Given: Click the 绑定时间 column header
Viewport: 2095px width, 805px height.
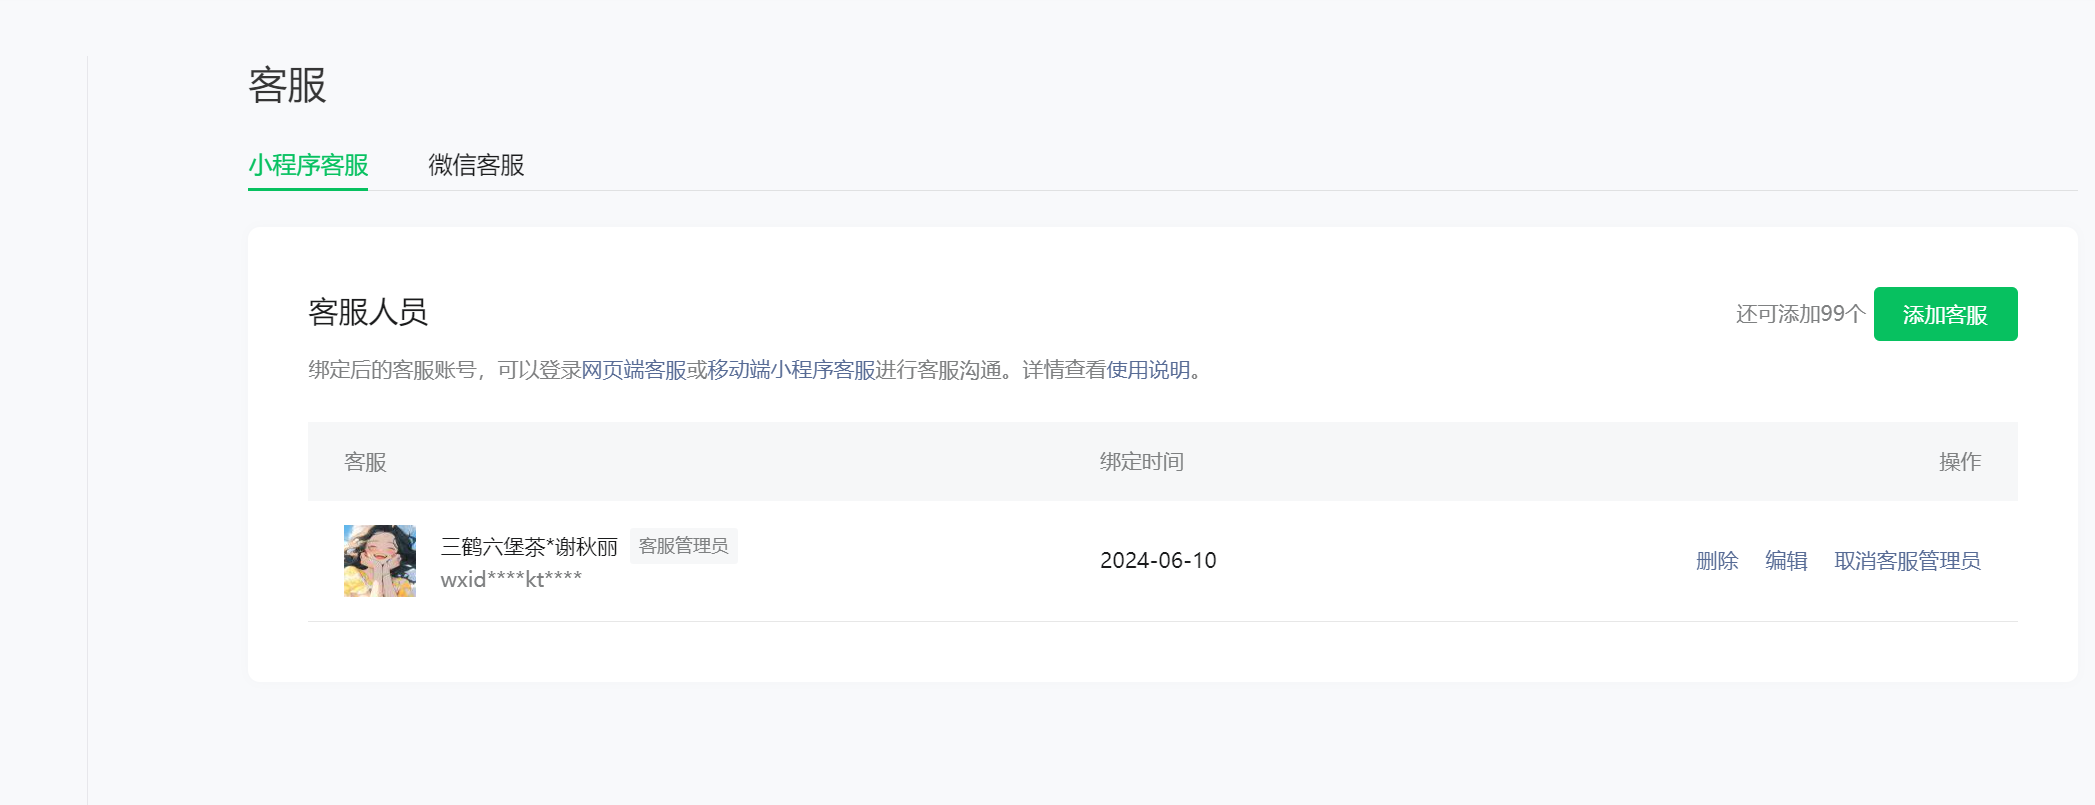Looking at the screenshot, I should (1141, 462).
